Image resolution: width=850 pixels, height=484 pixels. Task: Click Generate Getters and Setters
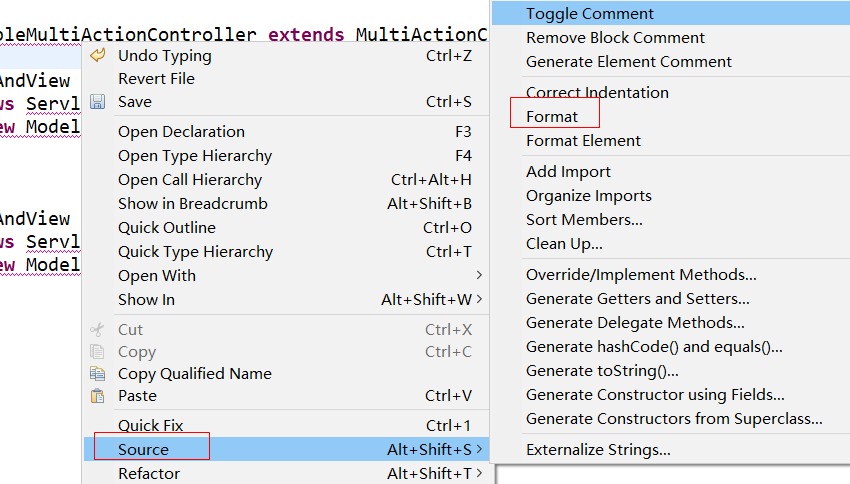click(x=638, y=299)
